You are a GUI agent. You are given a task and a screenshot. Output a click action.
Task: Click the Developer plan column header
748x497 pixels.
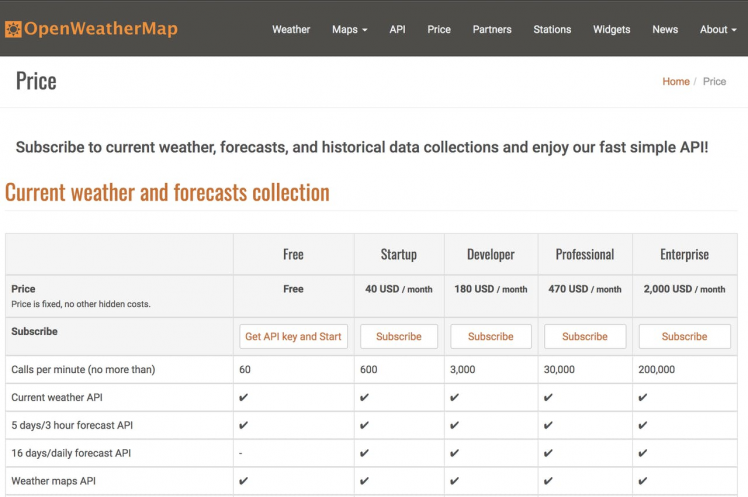[x=491, y=255]
